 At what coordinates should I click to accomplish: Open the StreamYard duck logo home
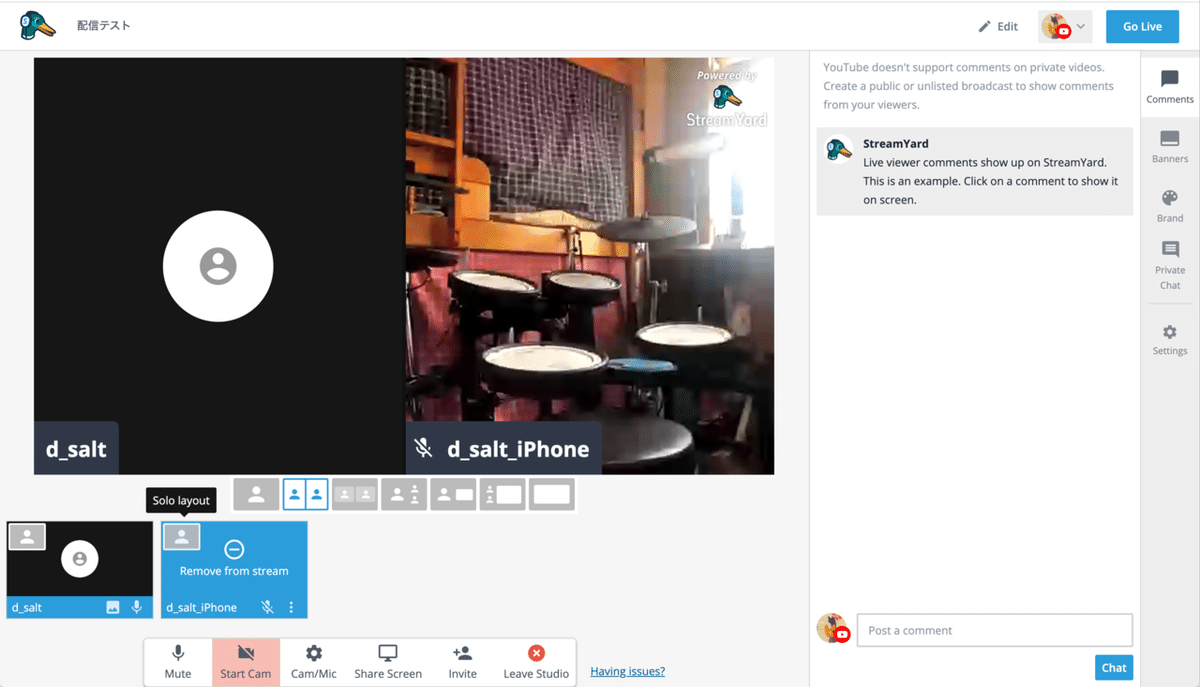(x=38, y=25)
